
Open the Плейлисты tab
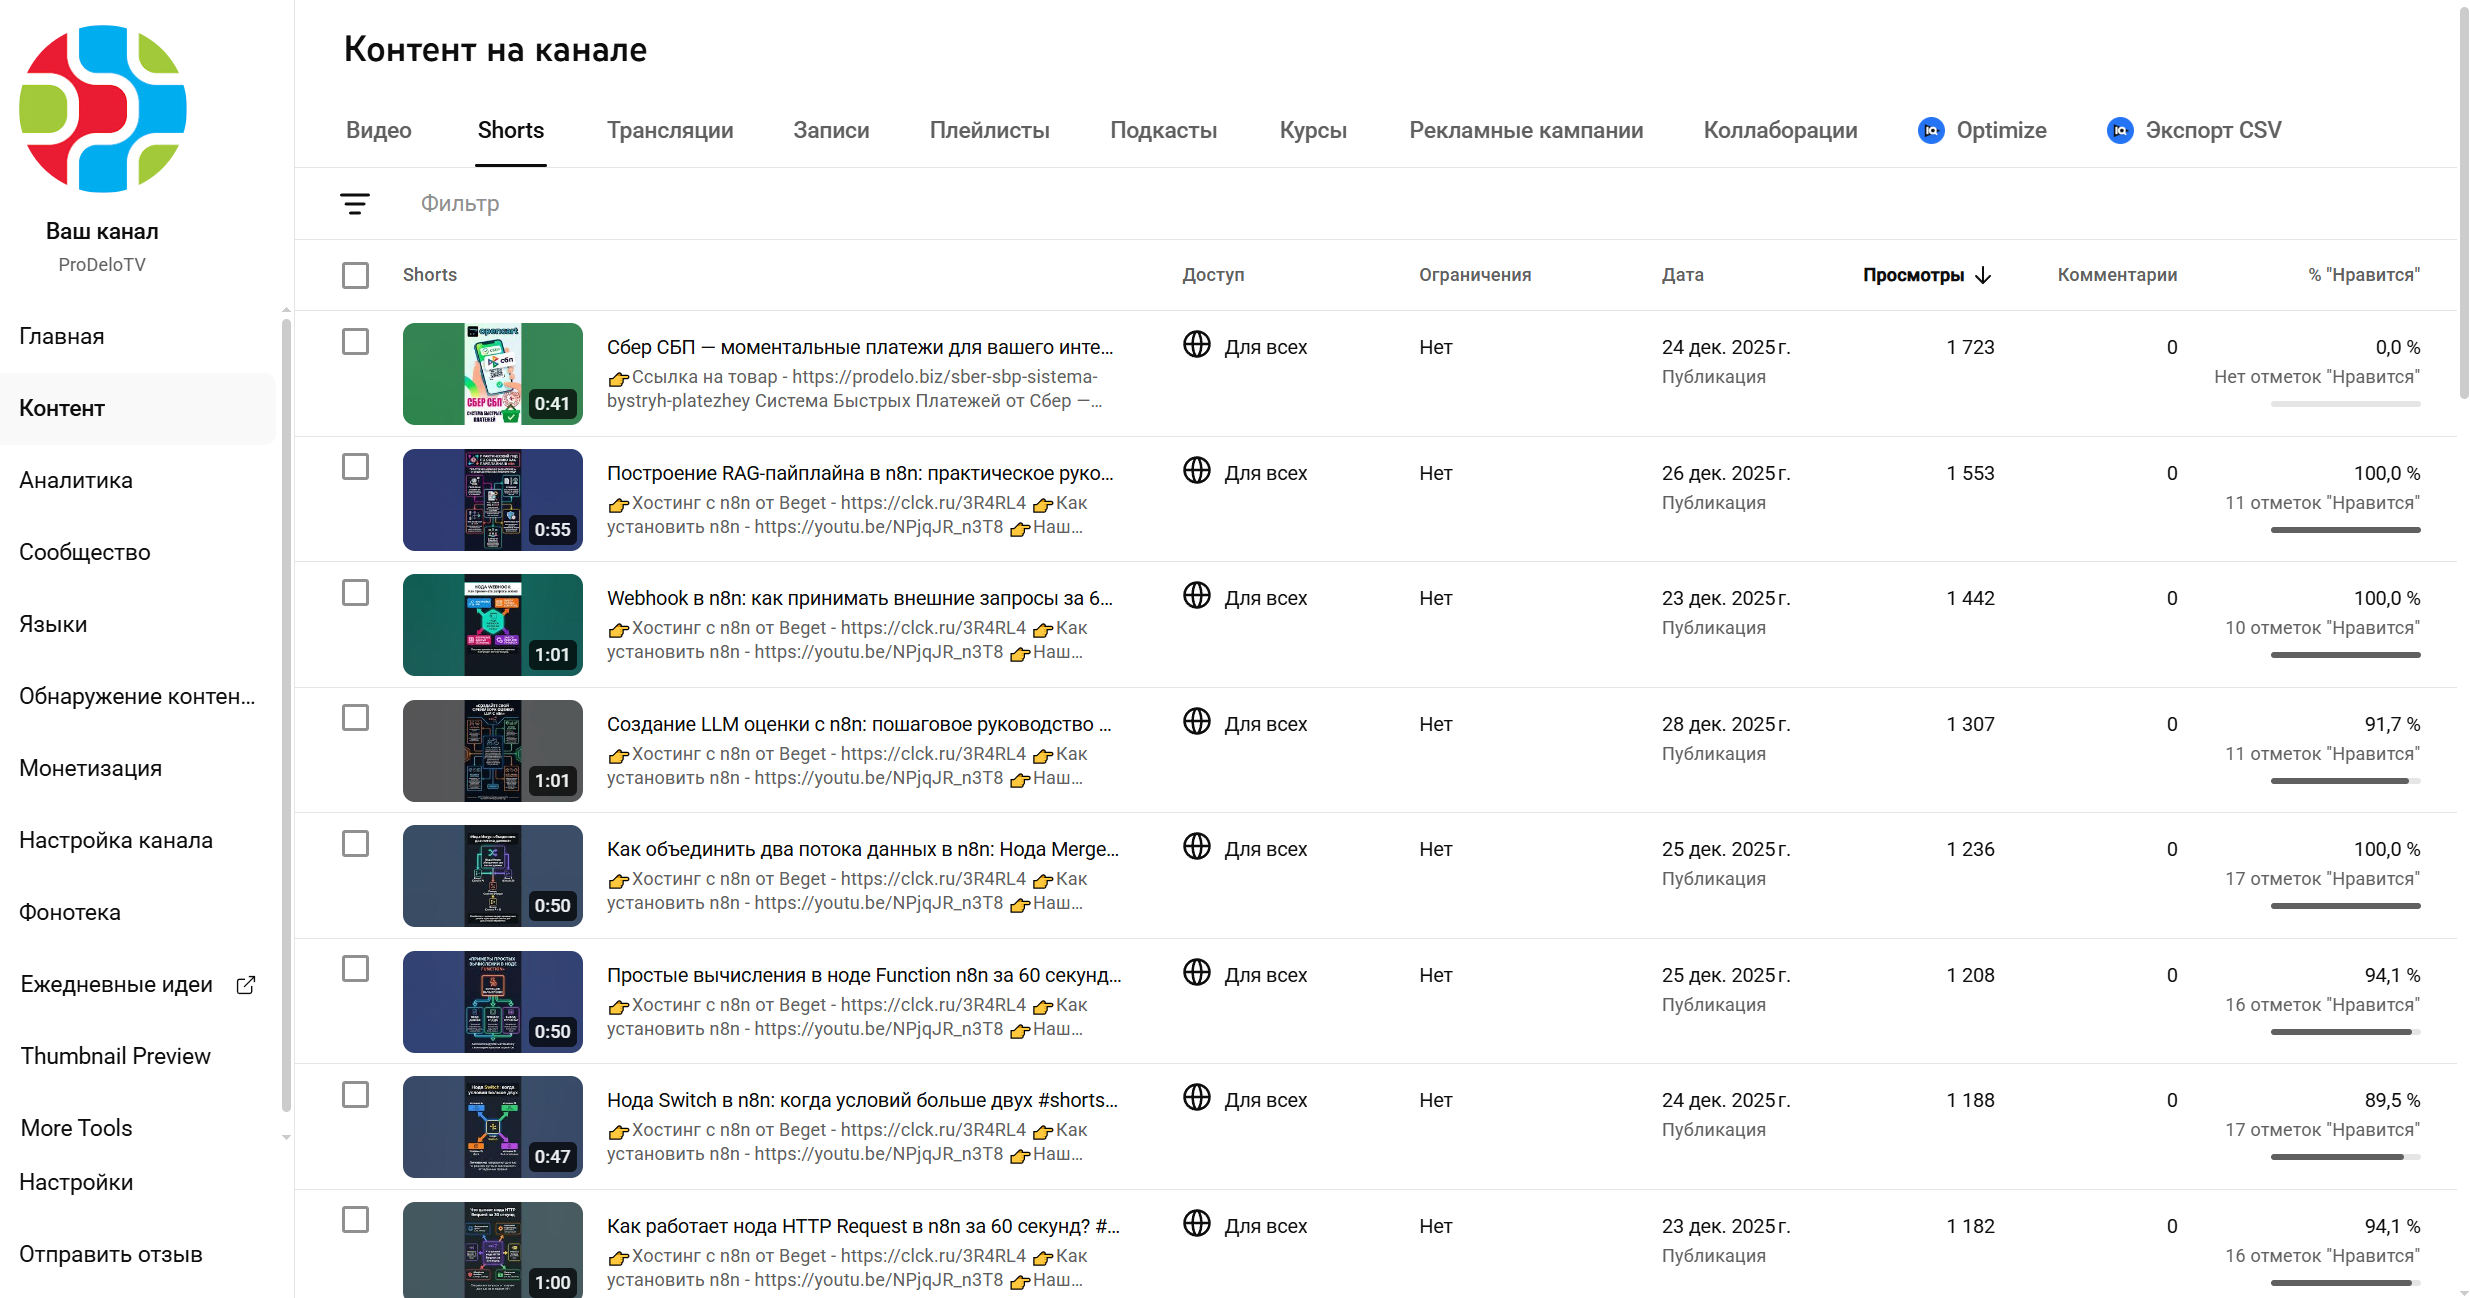pos(989,131)
